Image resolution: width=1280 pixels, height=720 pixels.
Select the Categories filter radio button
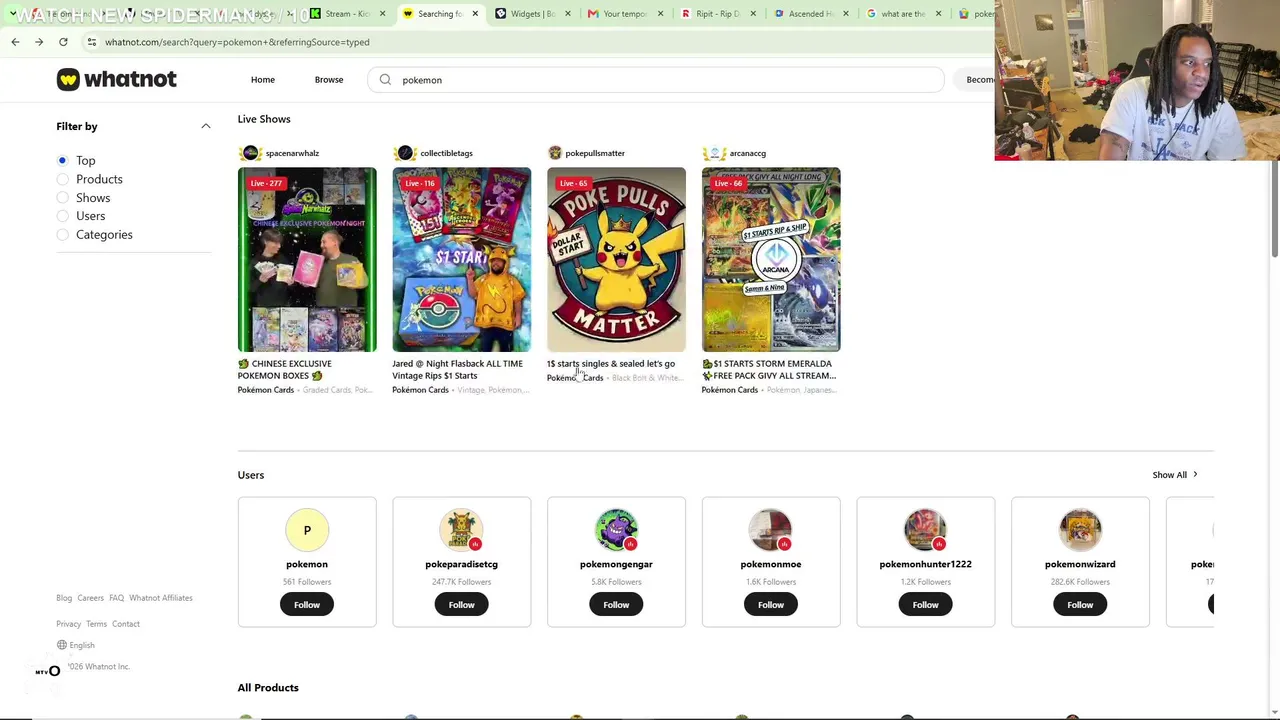[x=62, y=235]
